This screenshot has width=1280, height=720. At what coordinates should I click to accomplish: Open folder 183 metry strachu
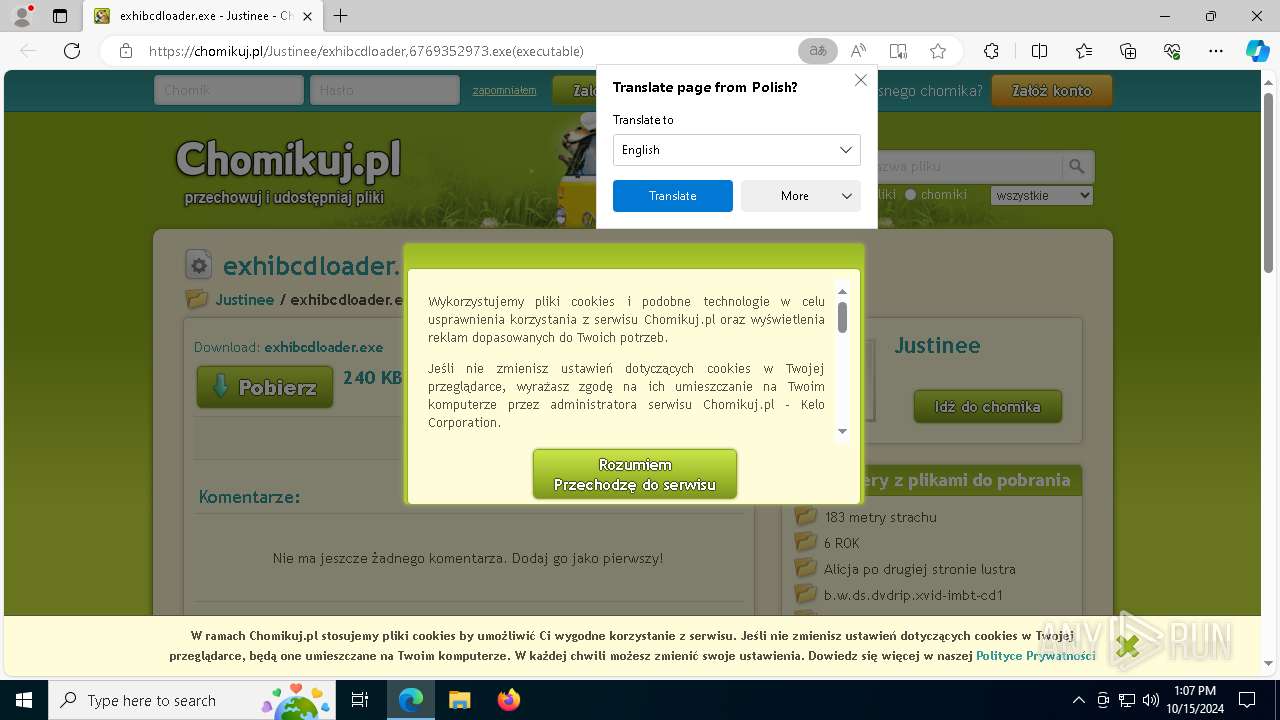point(880,517)
